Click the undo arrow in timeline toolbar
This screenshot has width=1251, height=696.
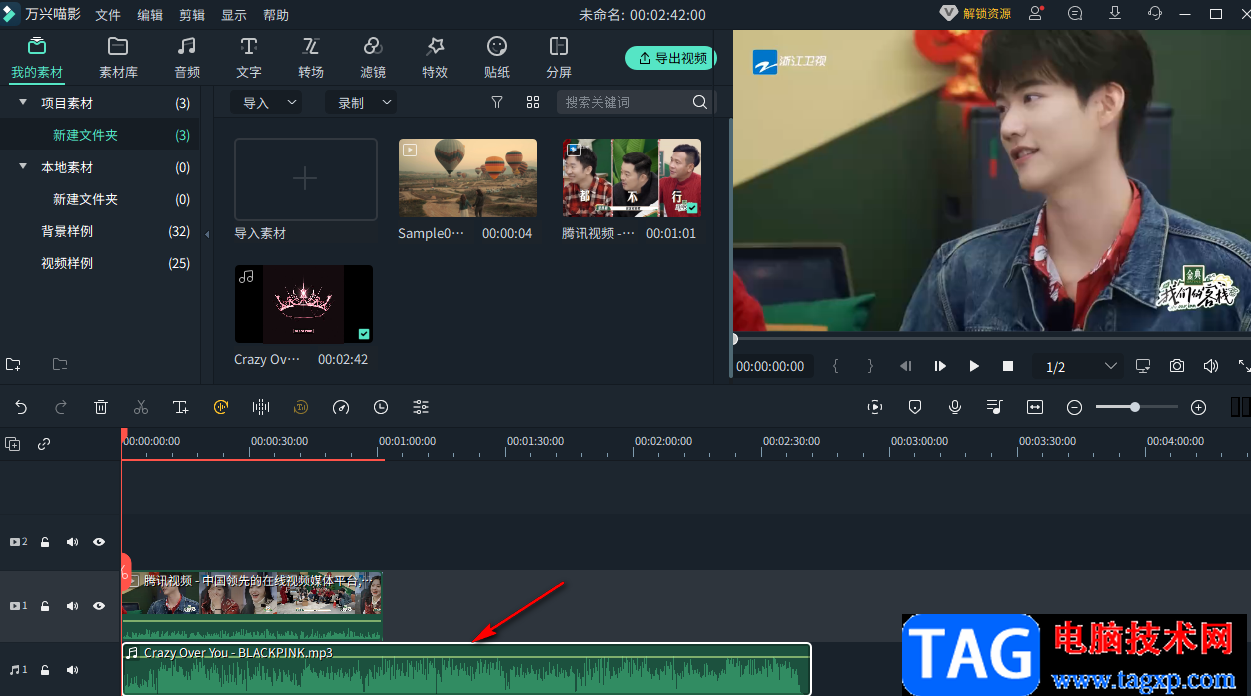(21, 407)
